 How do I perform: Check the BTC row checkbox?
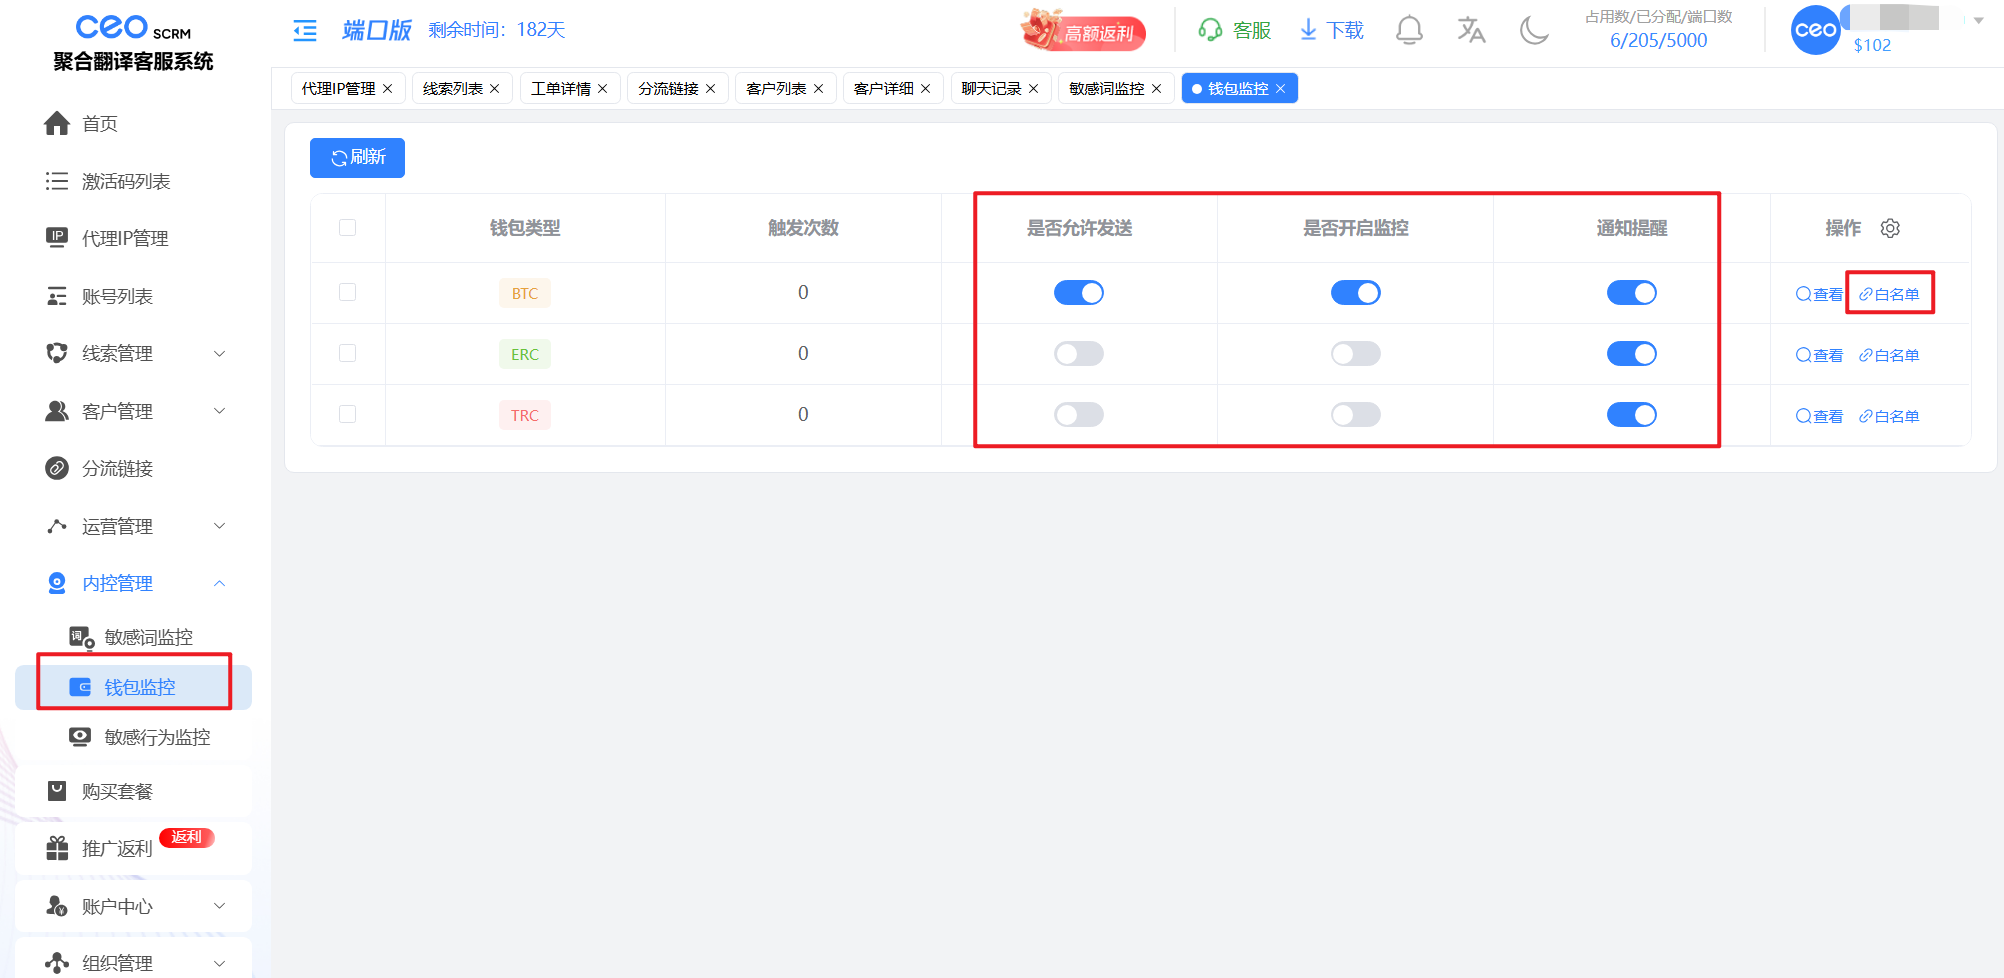pos(348,292)
